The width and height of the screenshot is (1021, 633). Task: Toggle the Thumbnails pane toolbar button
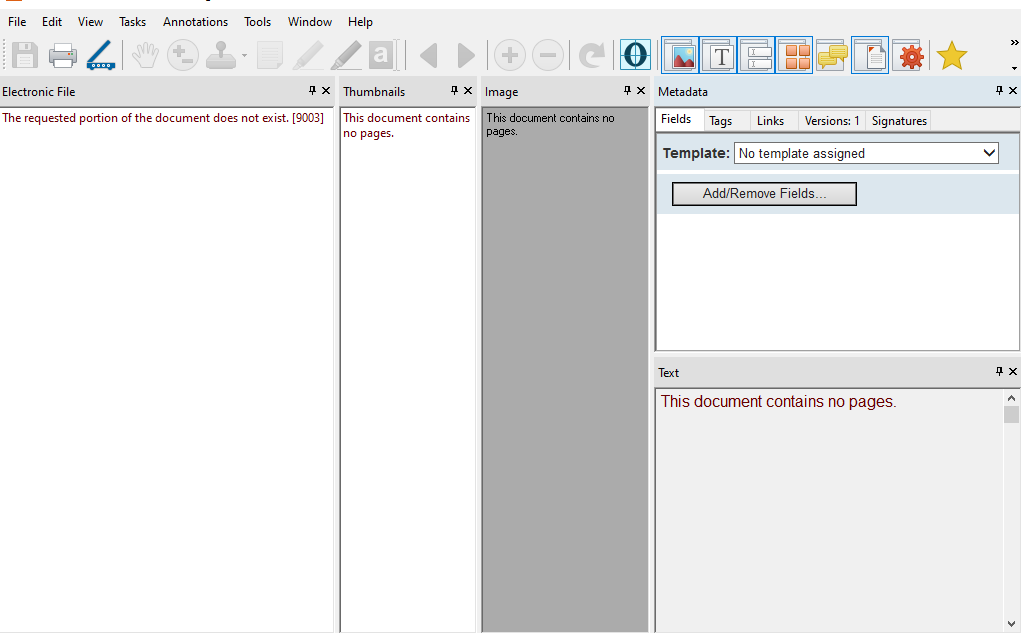794,56
